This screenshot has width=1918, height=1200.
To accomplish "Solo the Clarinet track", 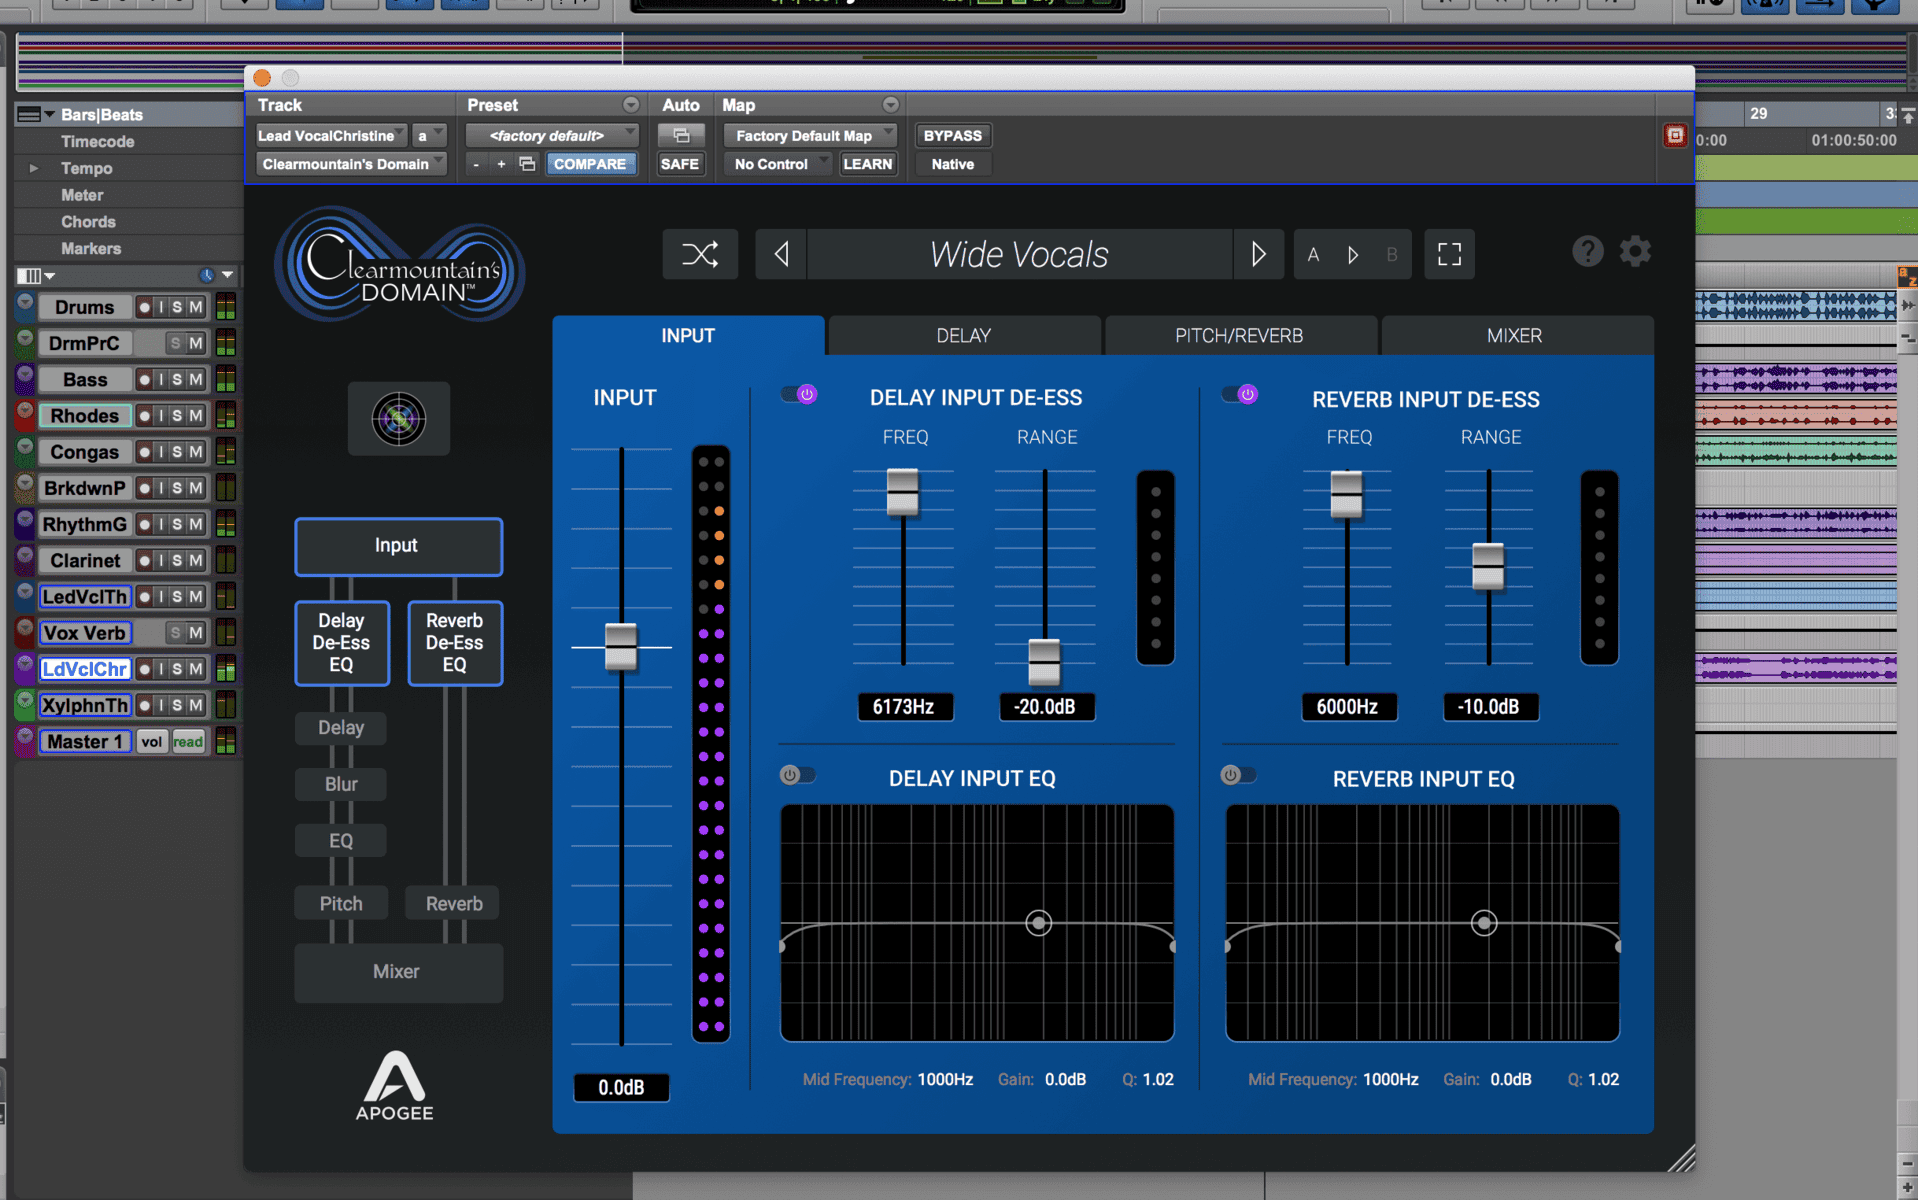I will coord(177,560).
